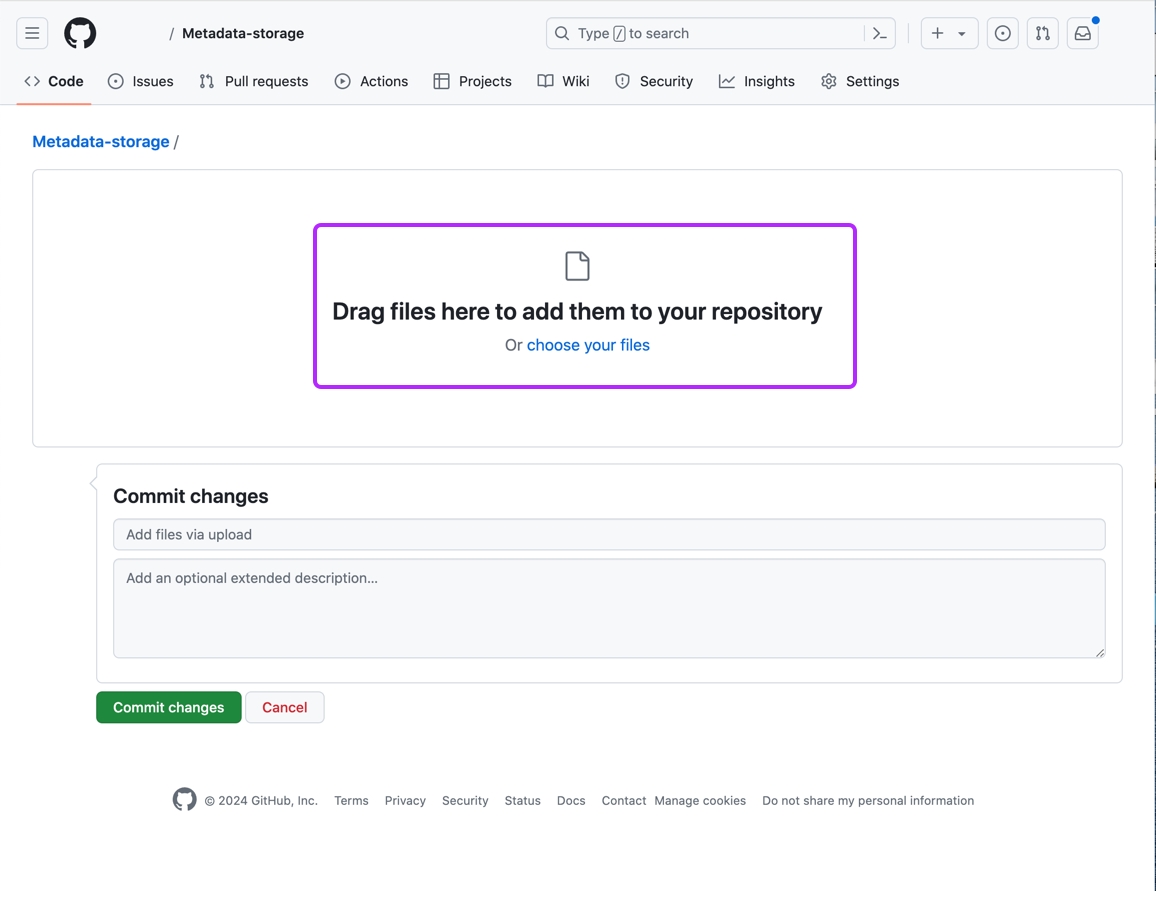Click the GitHub logo in footer
Screen dimensions: 1156x916
(184, 800)
